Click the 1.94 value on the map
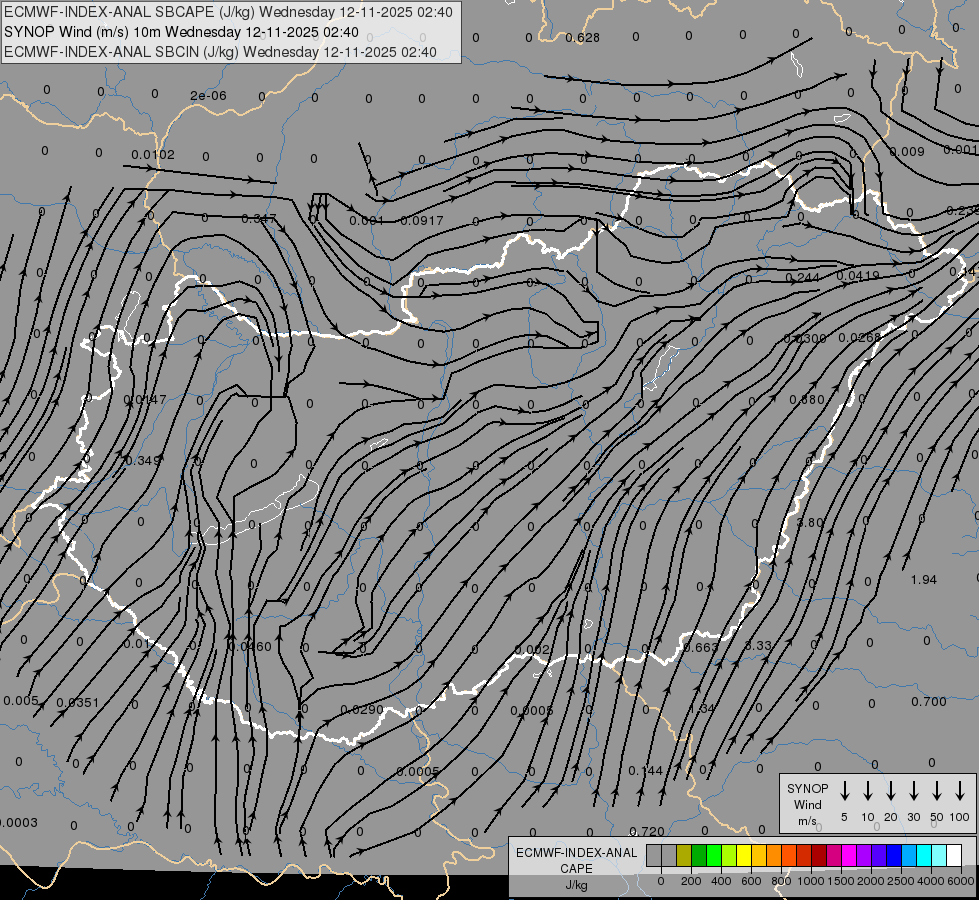 pos(923,580)
